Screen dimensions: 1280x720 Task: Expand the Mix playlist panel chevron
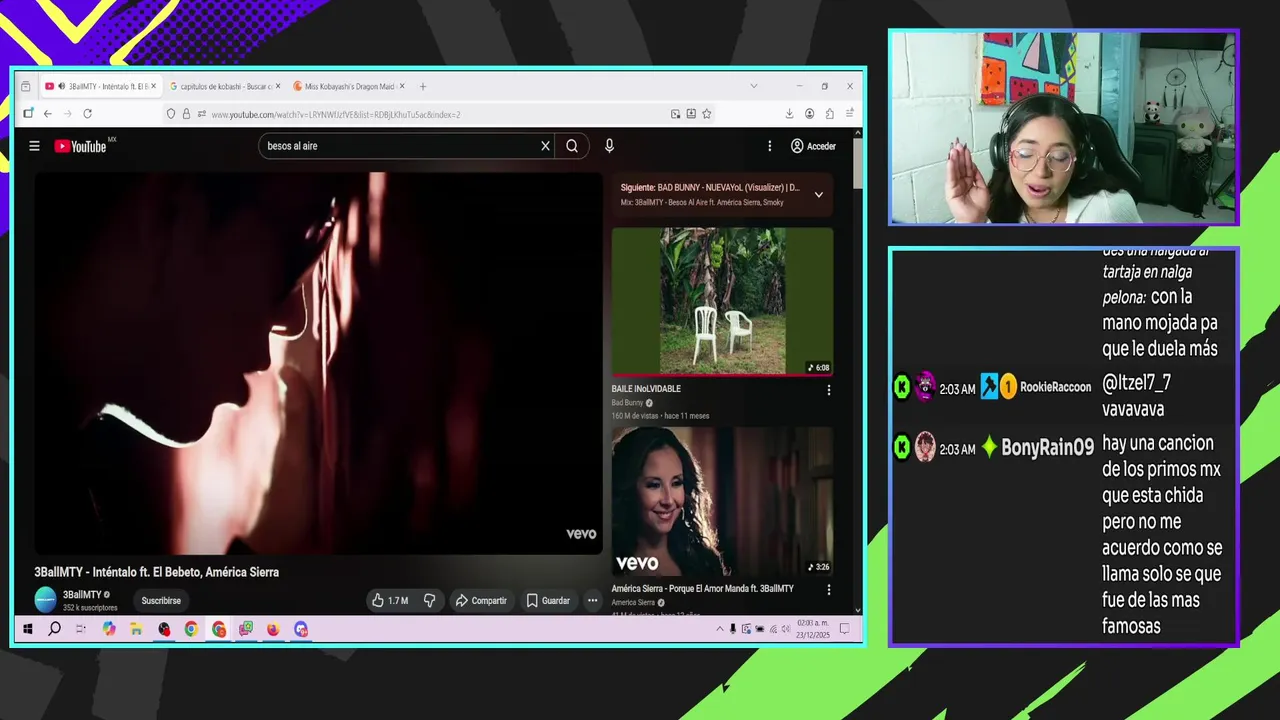[x=819, y=194]
